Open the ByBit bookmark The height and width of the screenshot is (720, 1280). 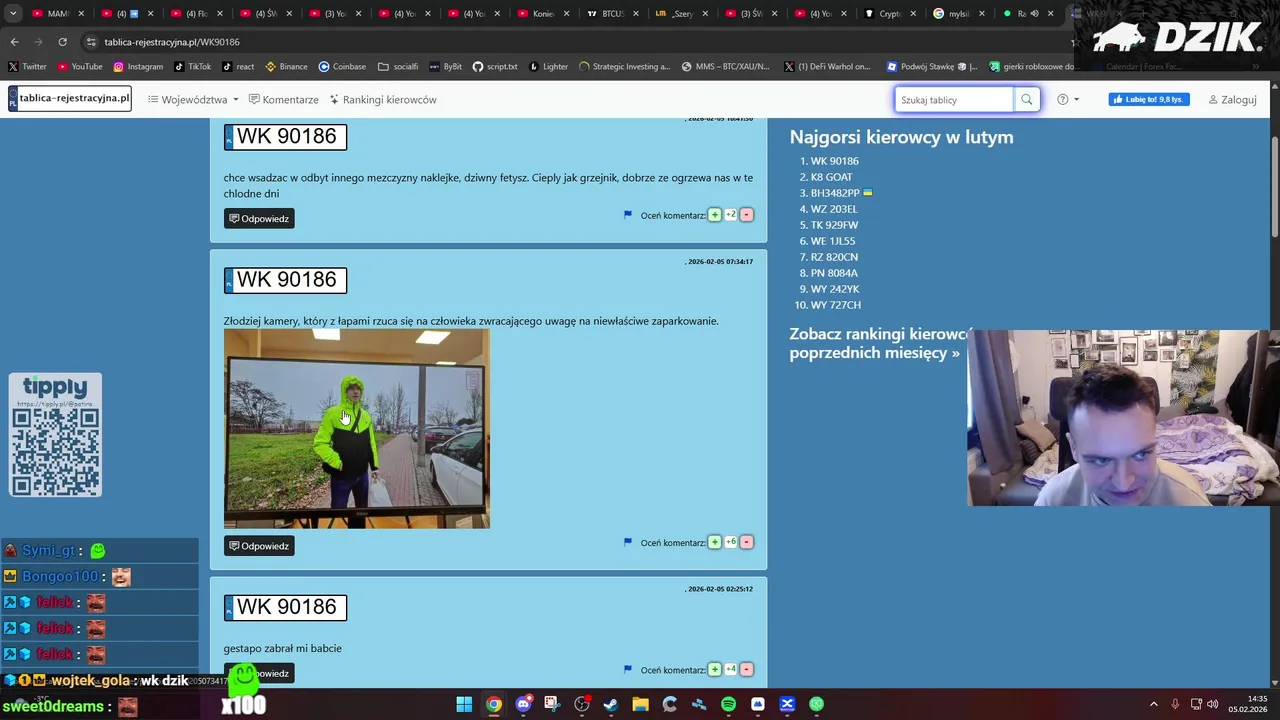point(446,66)
